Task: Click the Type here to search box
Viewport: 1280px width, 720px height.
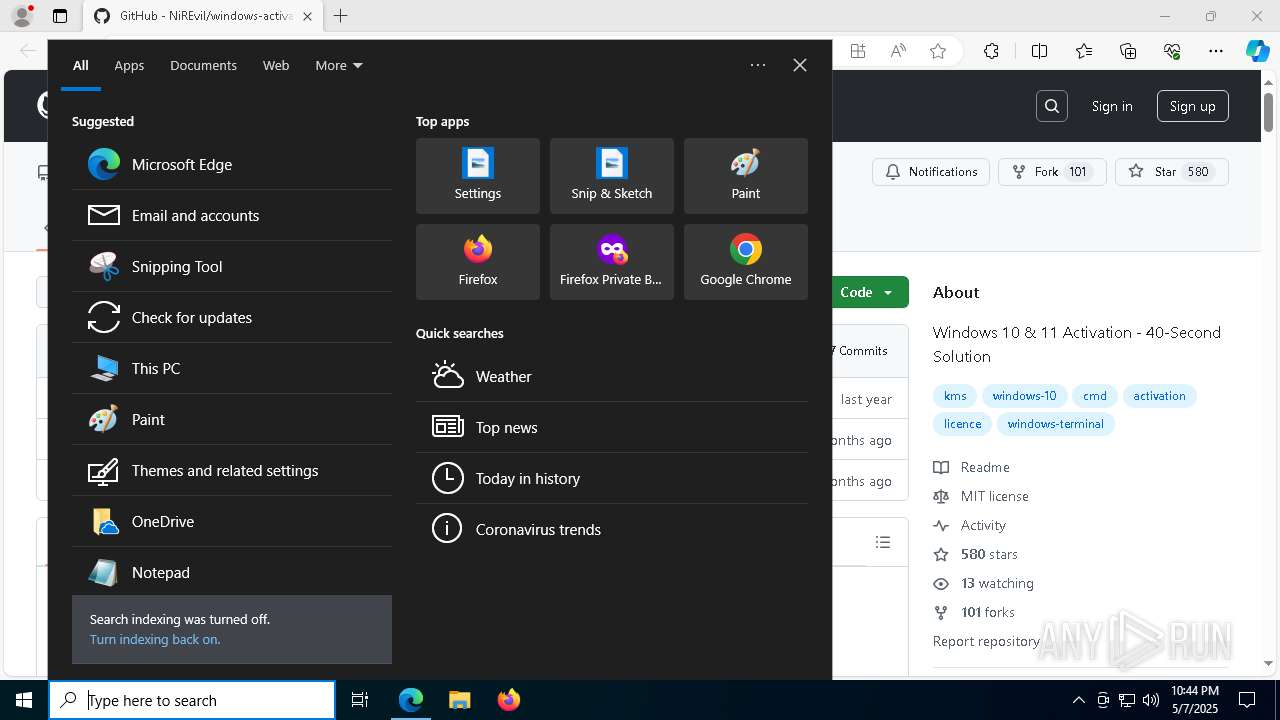Action: pyautogui.click(x=192, y=700)
